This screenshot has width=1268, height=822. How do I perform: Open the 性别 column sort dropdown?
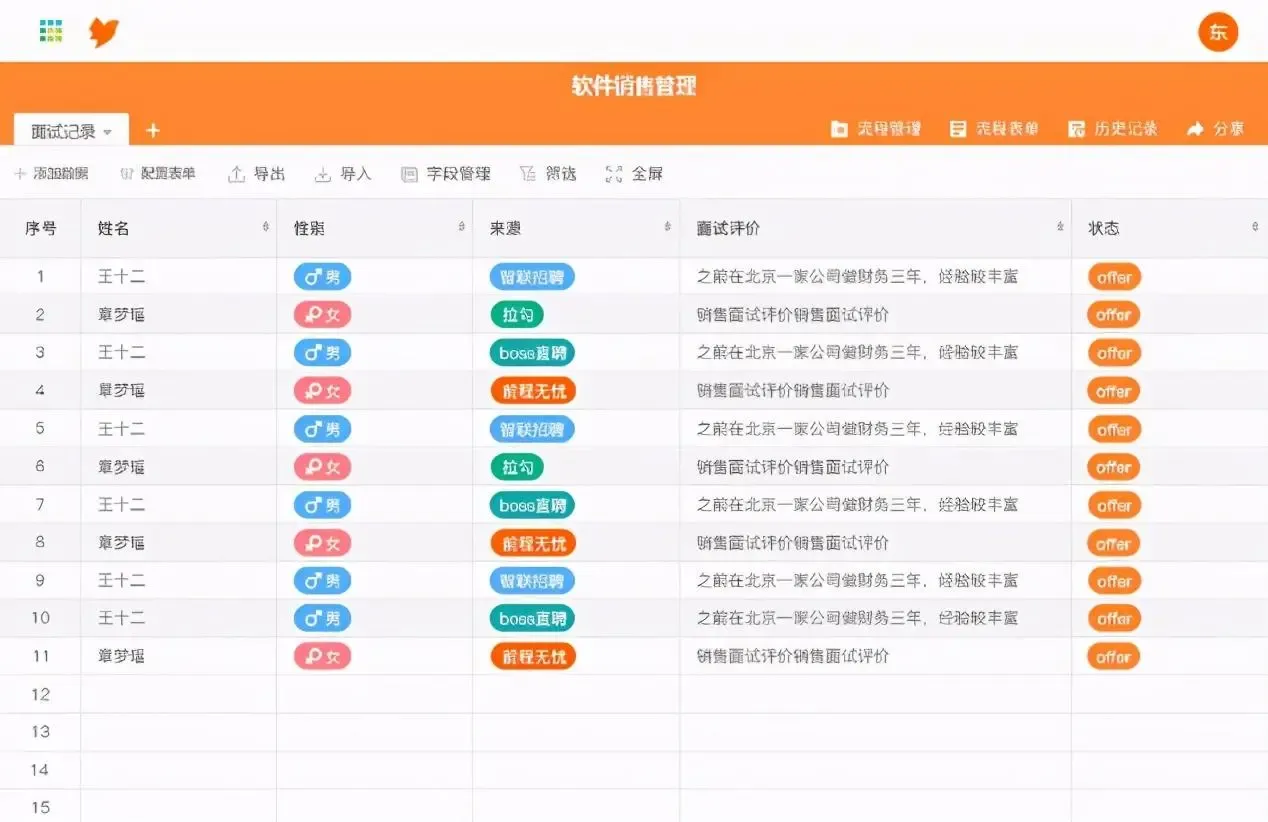pyautogui.click(x=461, y=227)
